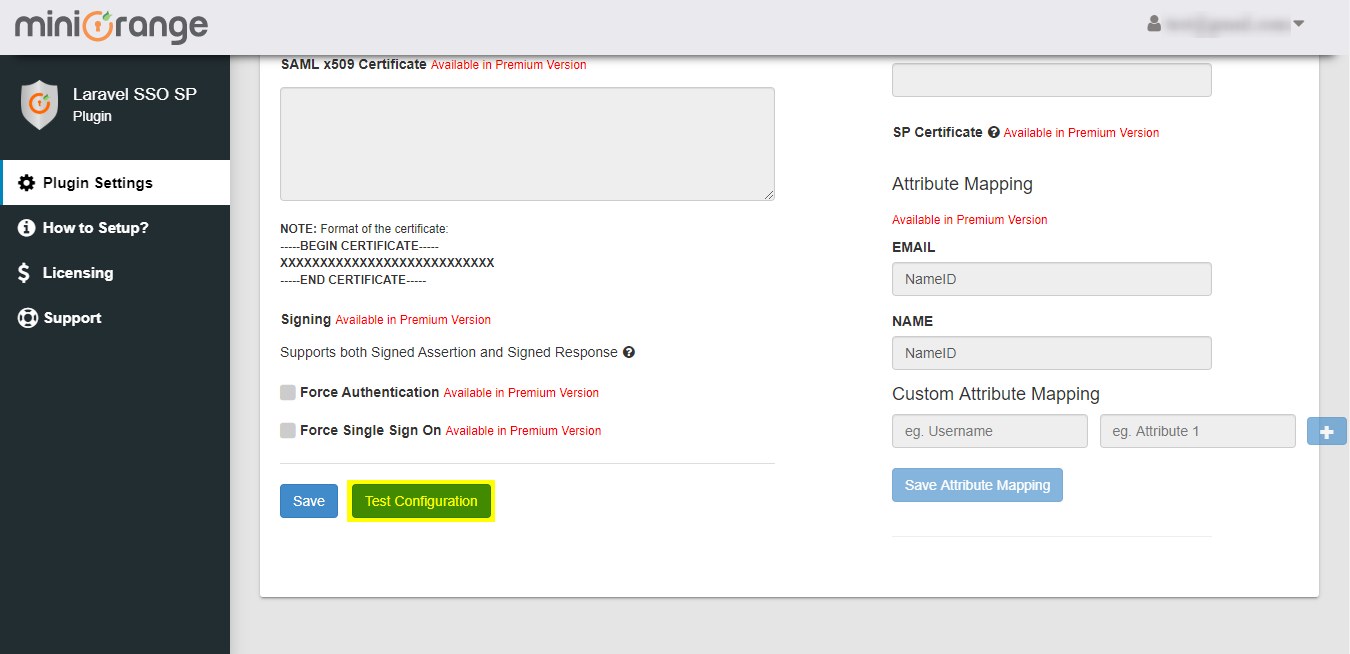The image size is (1350, 654).
Task: Click help icon beside Signed Response text
Action: click(629, 352)
